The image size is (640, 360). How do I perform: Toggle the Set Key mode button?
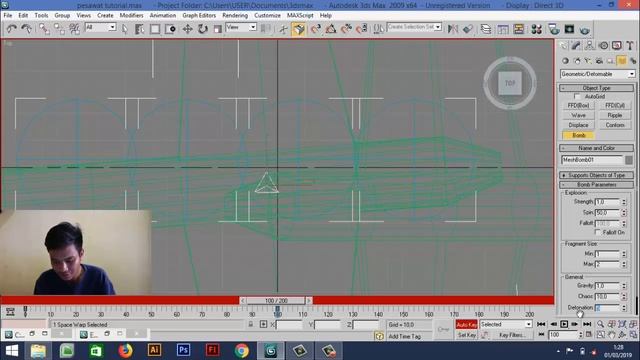coord(466,335)
